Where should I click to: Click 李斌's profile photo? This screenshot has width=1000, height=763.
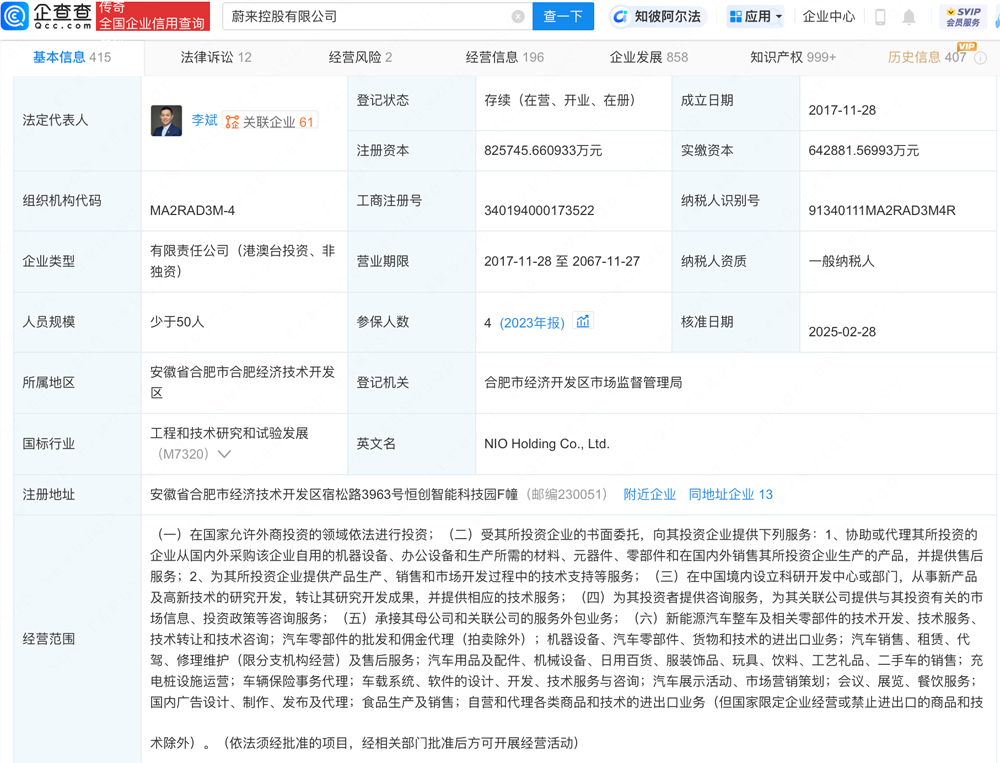(166, 120)
